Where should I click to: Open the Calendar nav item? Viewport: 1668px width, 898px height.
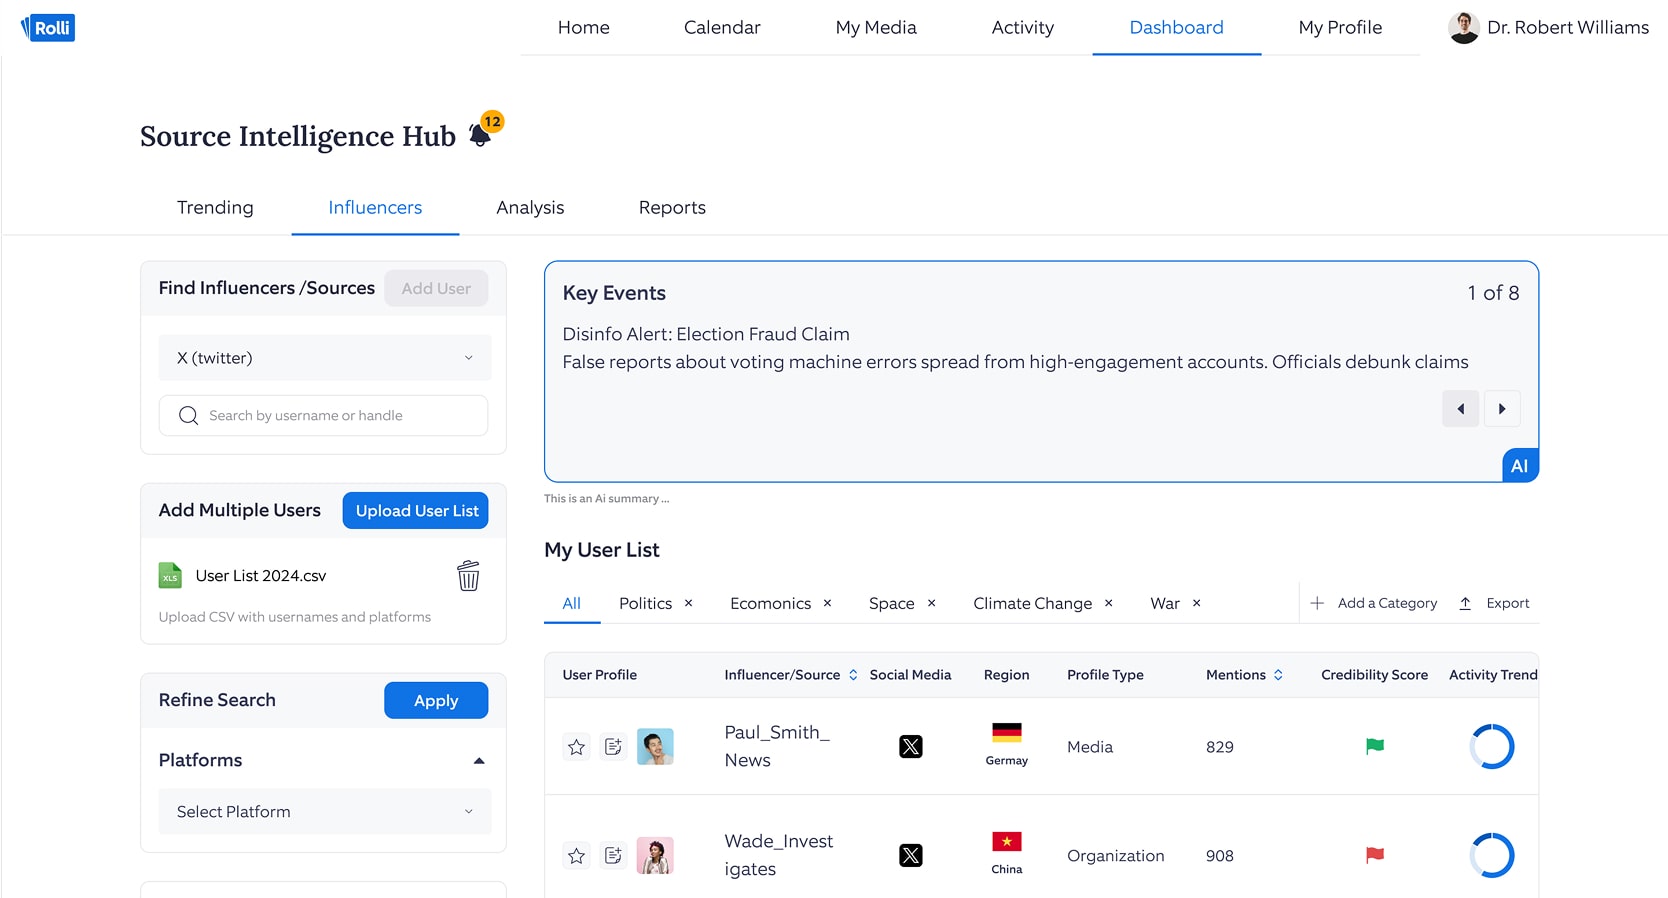pos(722,28)
